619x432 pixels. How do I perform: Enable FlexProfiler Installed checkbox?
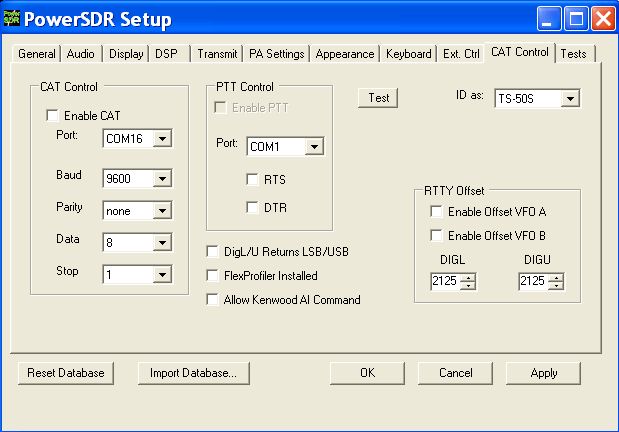(x=213, y=275)
